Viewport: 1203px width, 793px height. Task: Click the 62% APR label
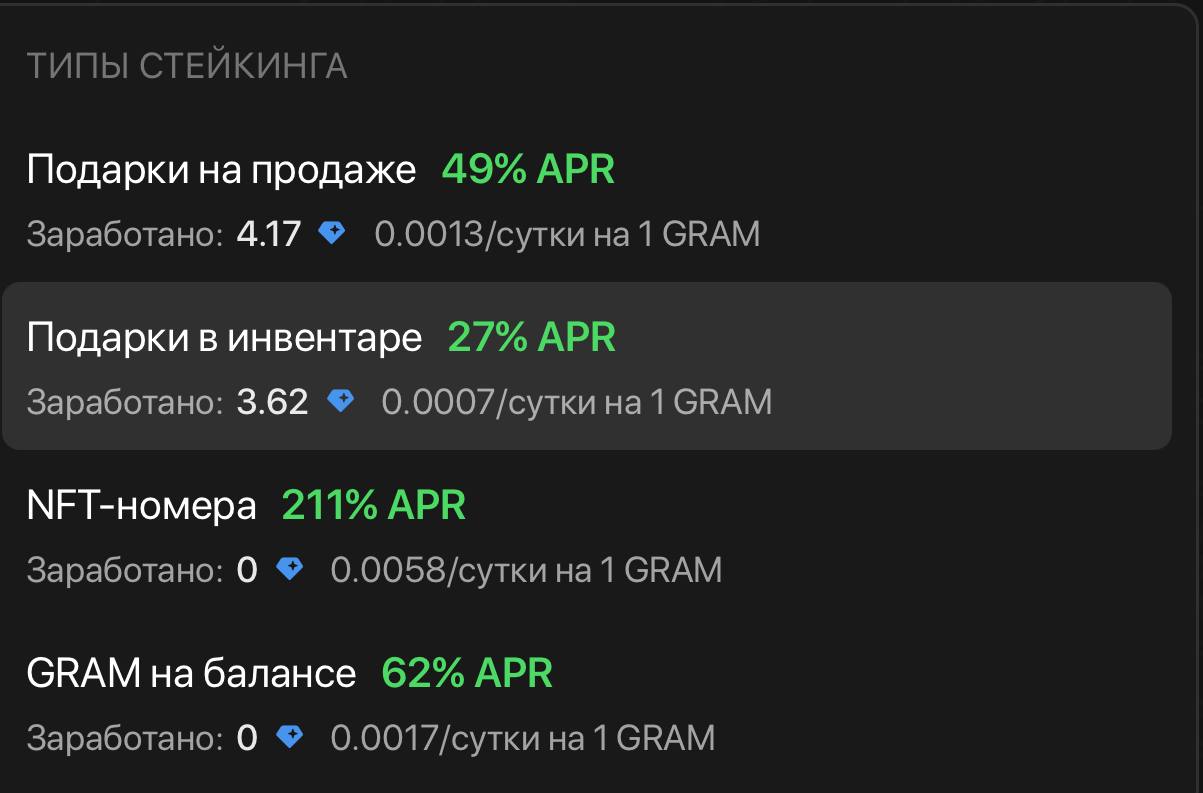(467, 673)
